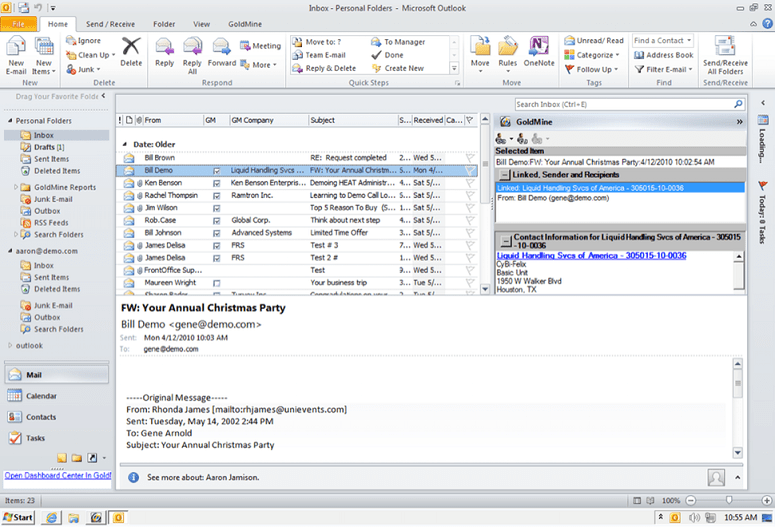Click the zoom slider in status bar
The height and width of the screenshot is (527, 775).
point(727,500)
